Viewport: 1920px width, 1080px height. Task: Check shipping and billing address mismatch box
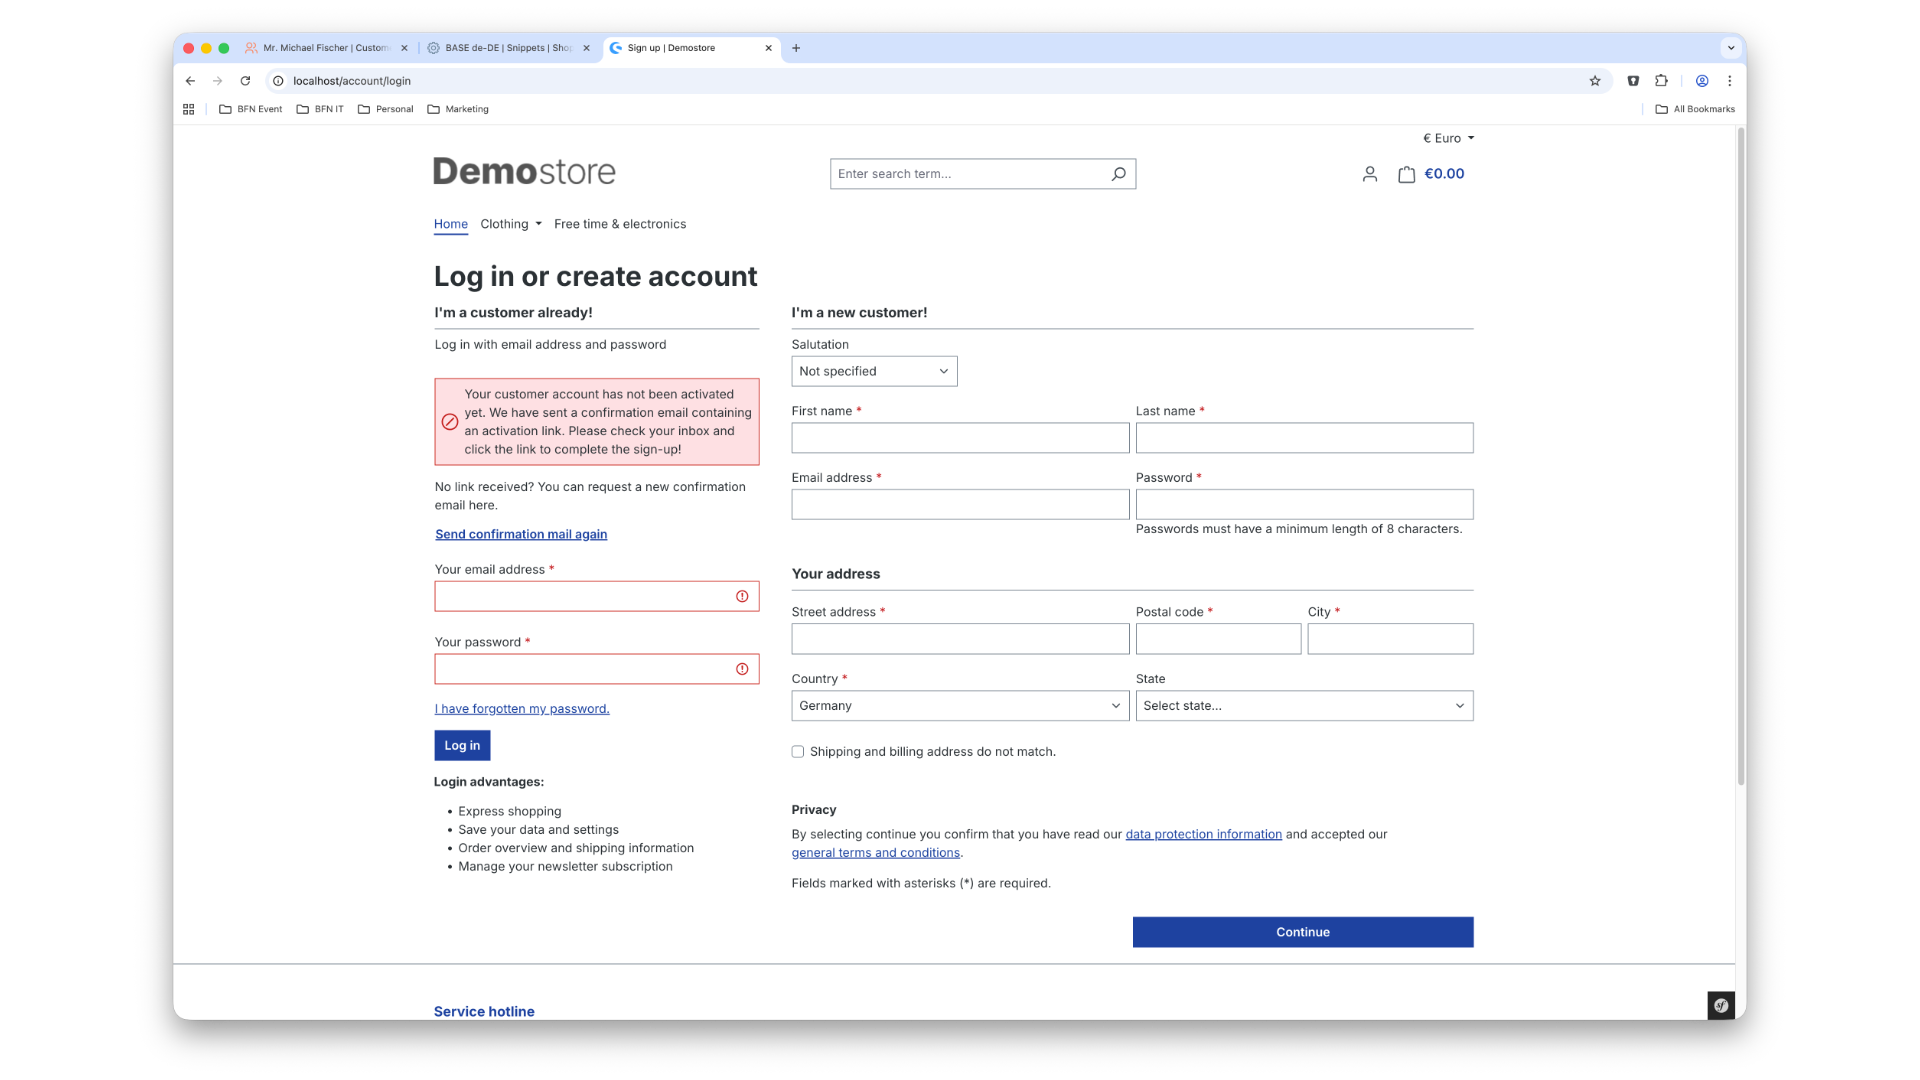798,752
